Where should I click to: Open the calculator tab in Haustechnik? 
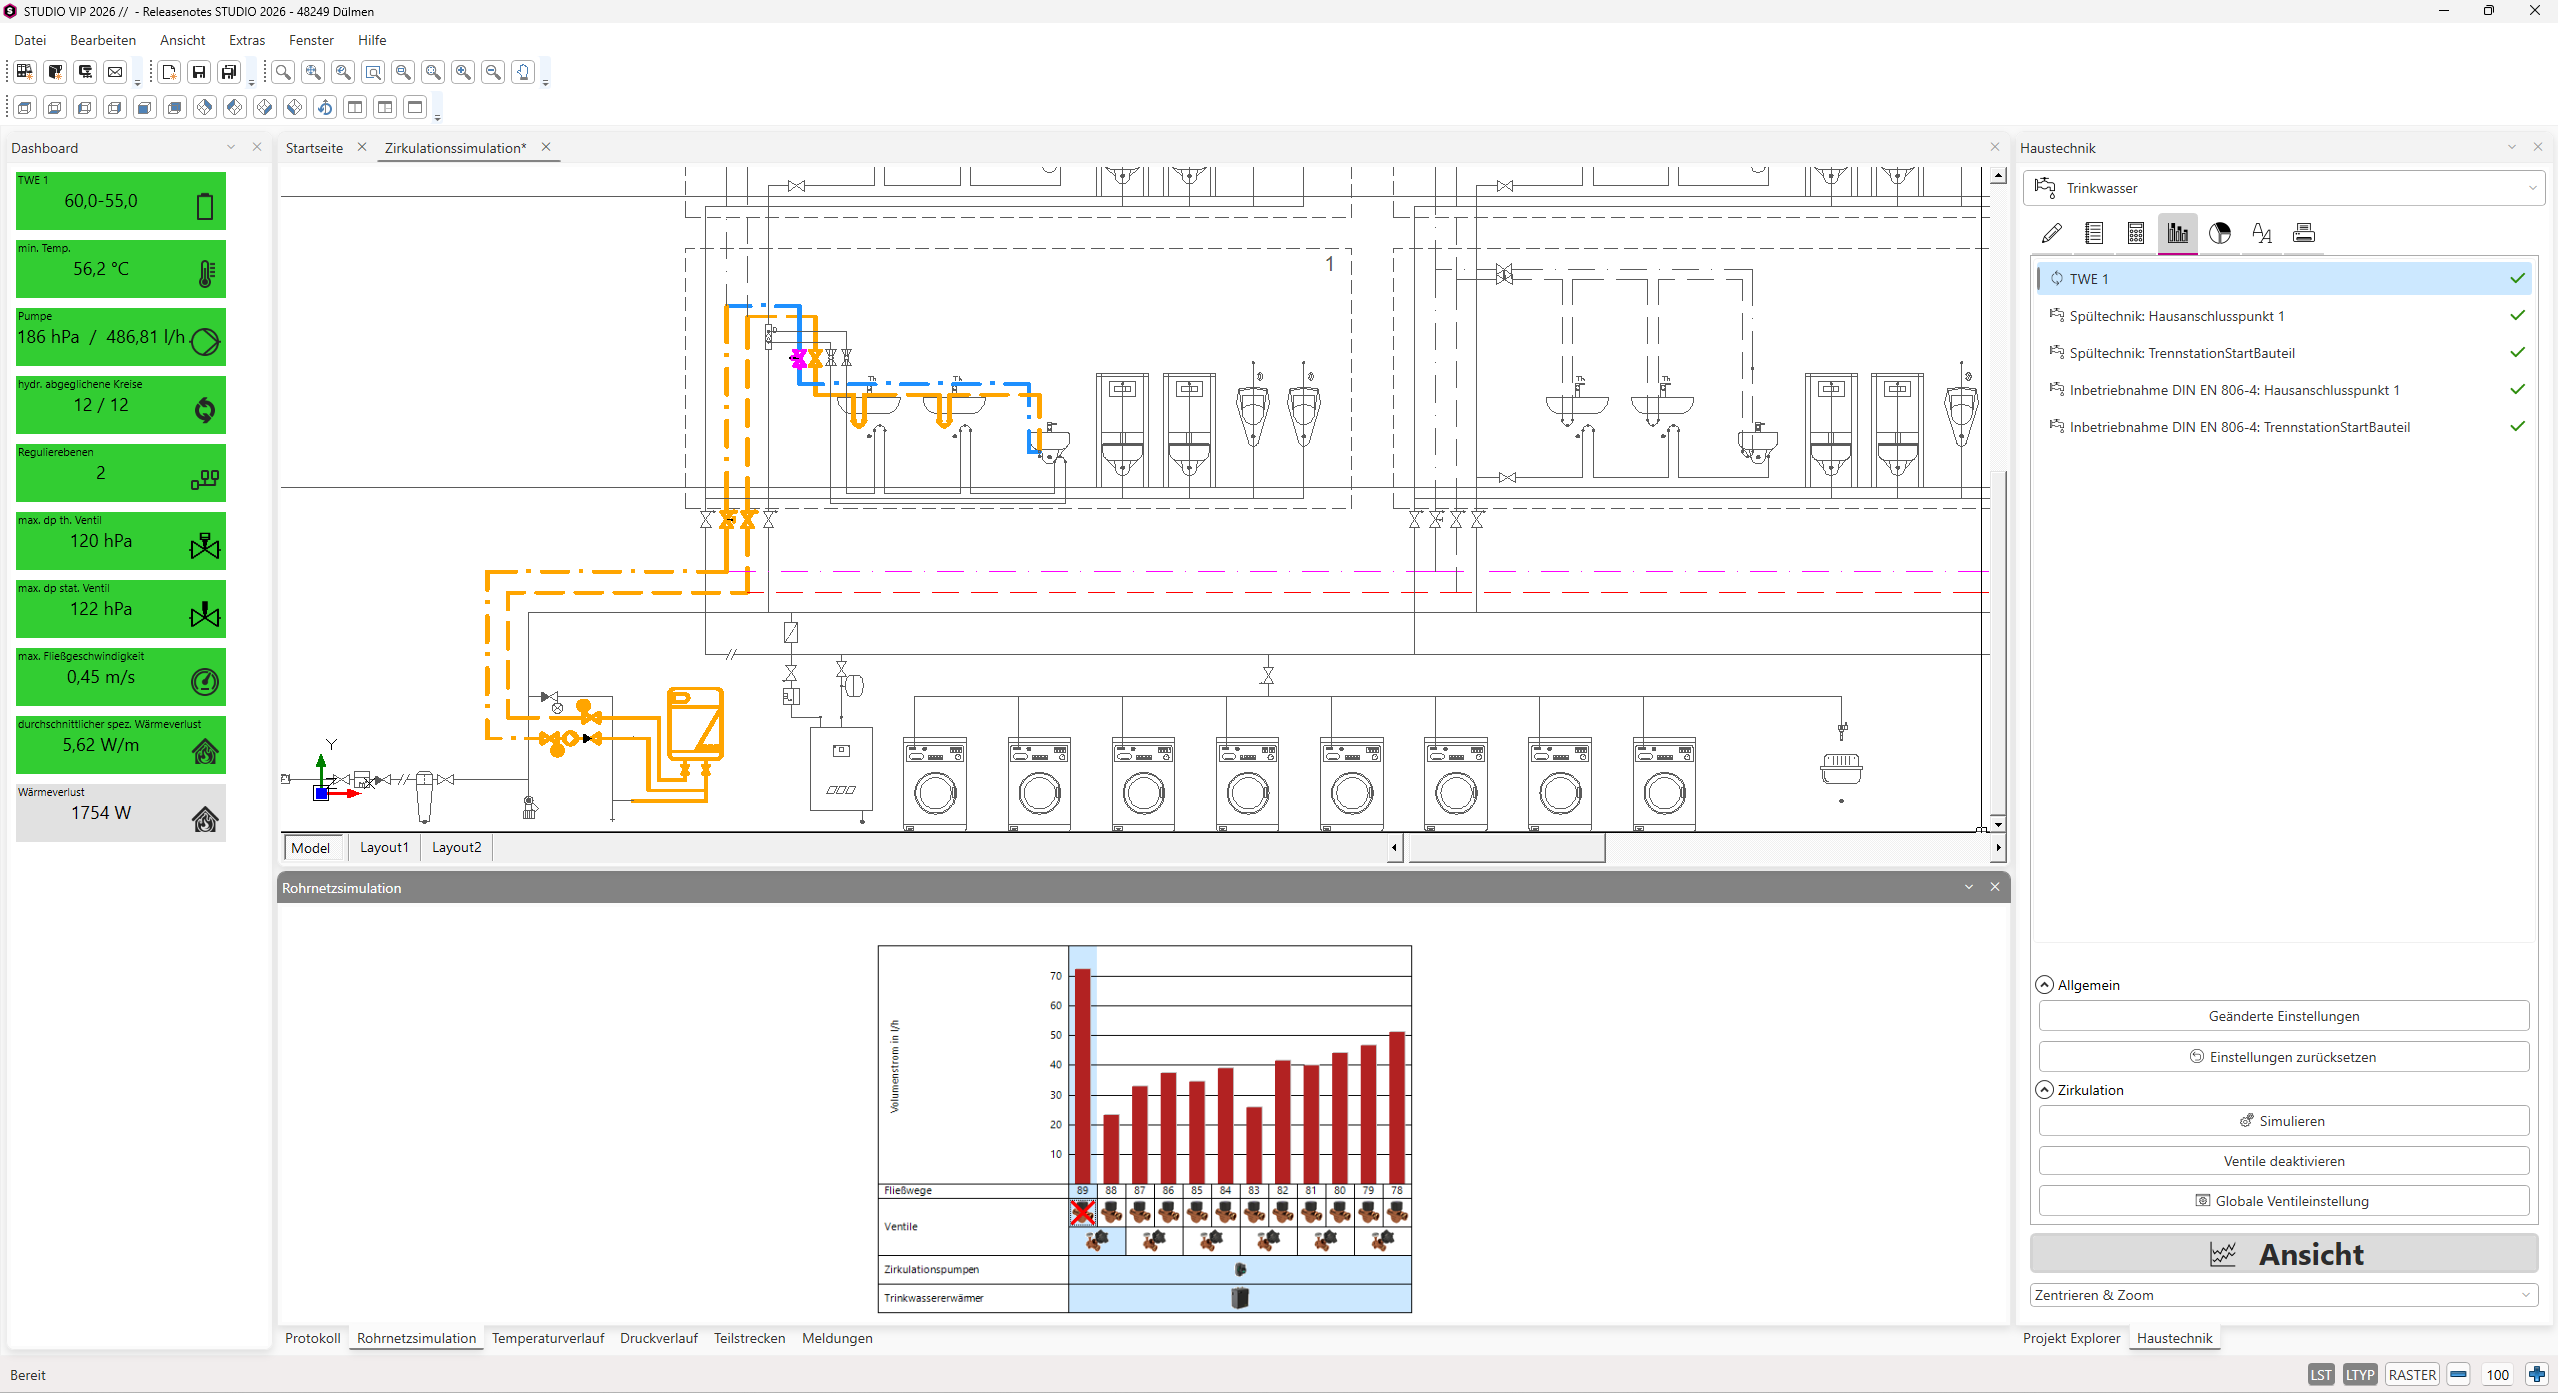[2136, 234]
